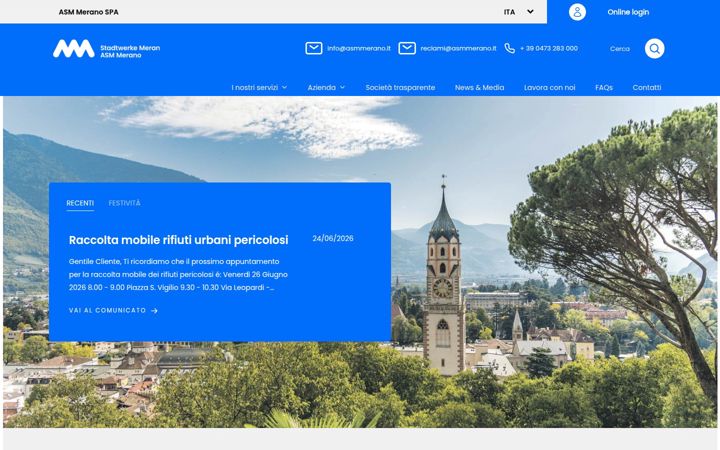
Task: Click the phone handset icon
Action: 509,48
